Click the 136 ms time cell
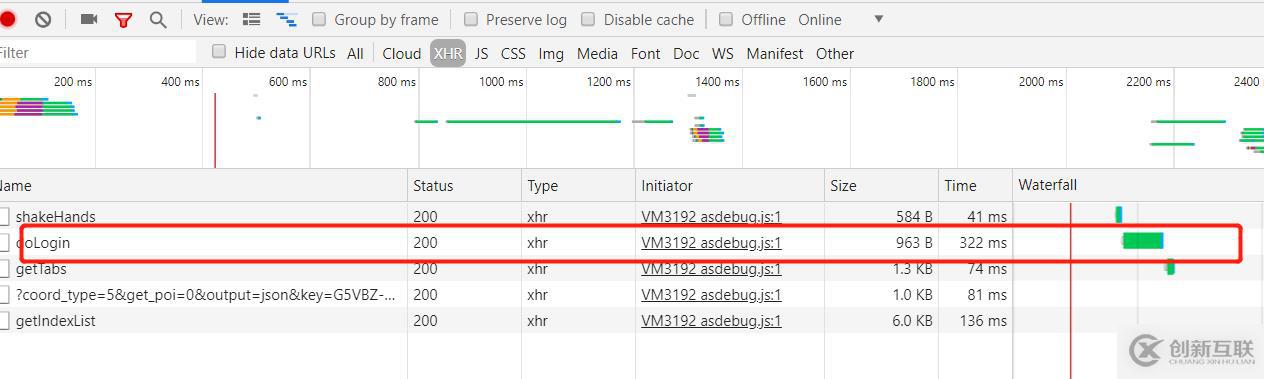 pyautogui.click(x=982, y=320)
